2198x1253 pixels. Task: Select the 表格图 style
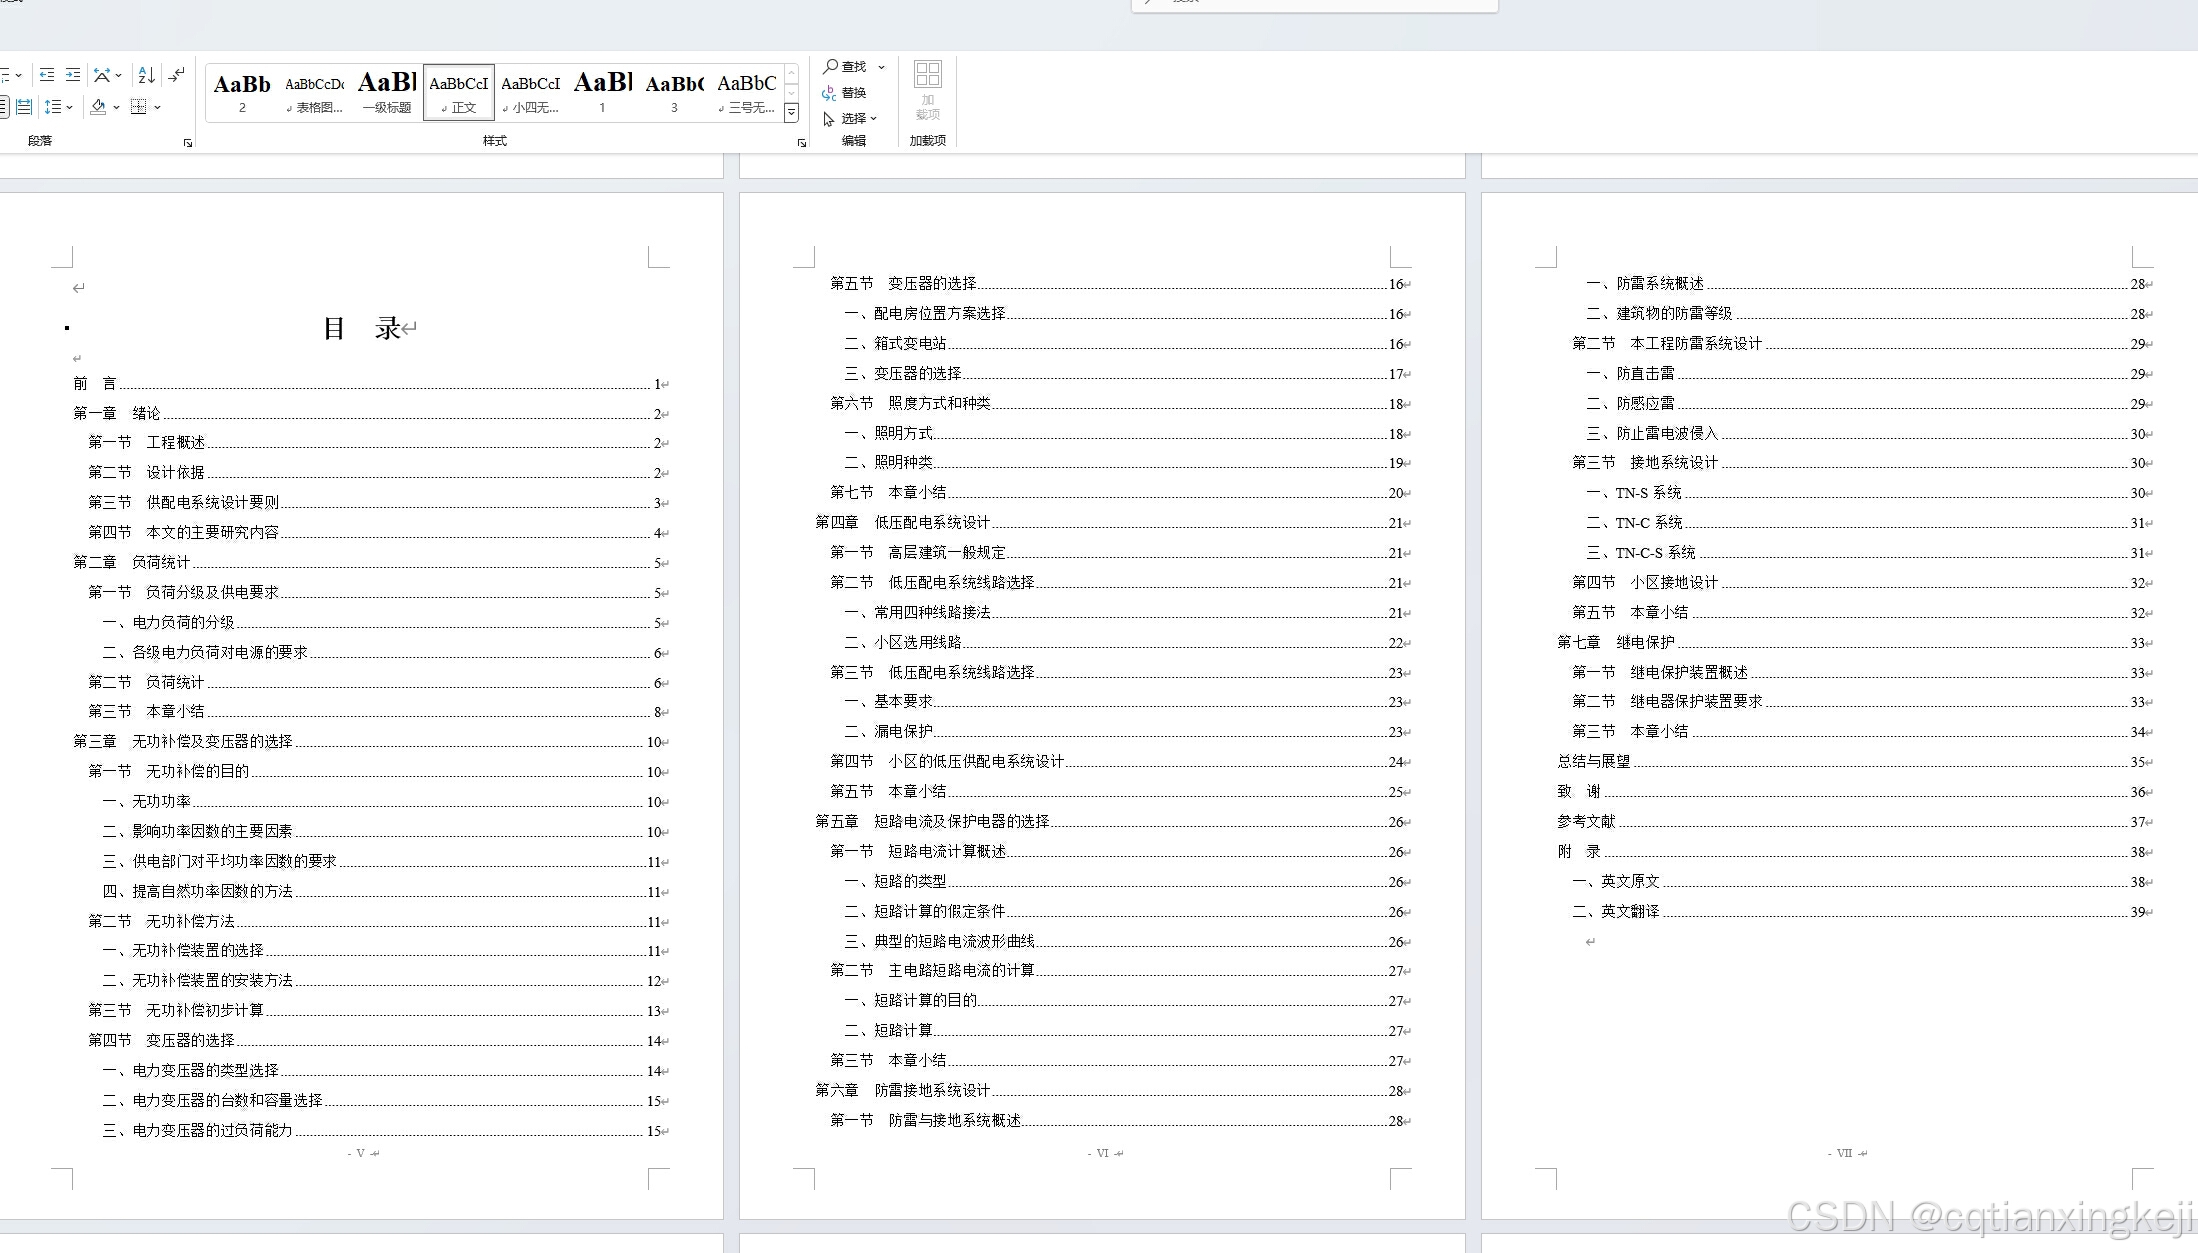pos(315,92)
